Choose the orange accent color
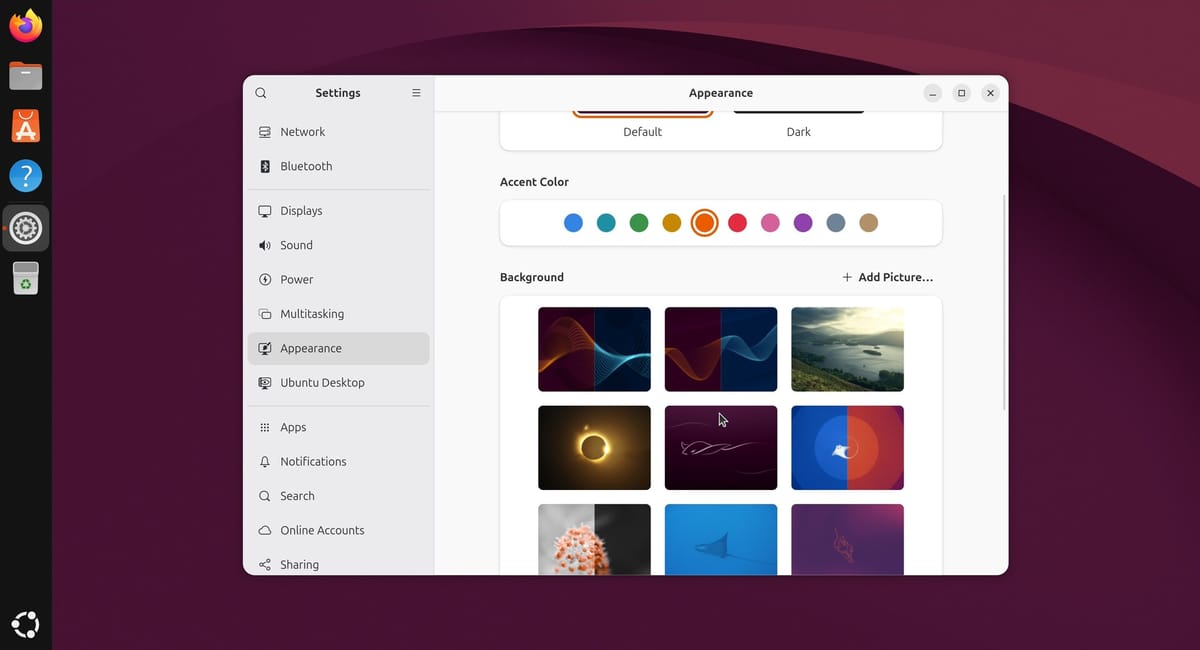The width and height of the screenshot is (1200, 650). 704,223
